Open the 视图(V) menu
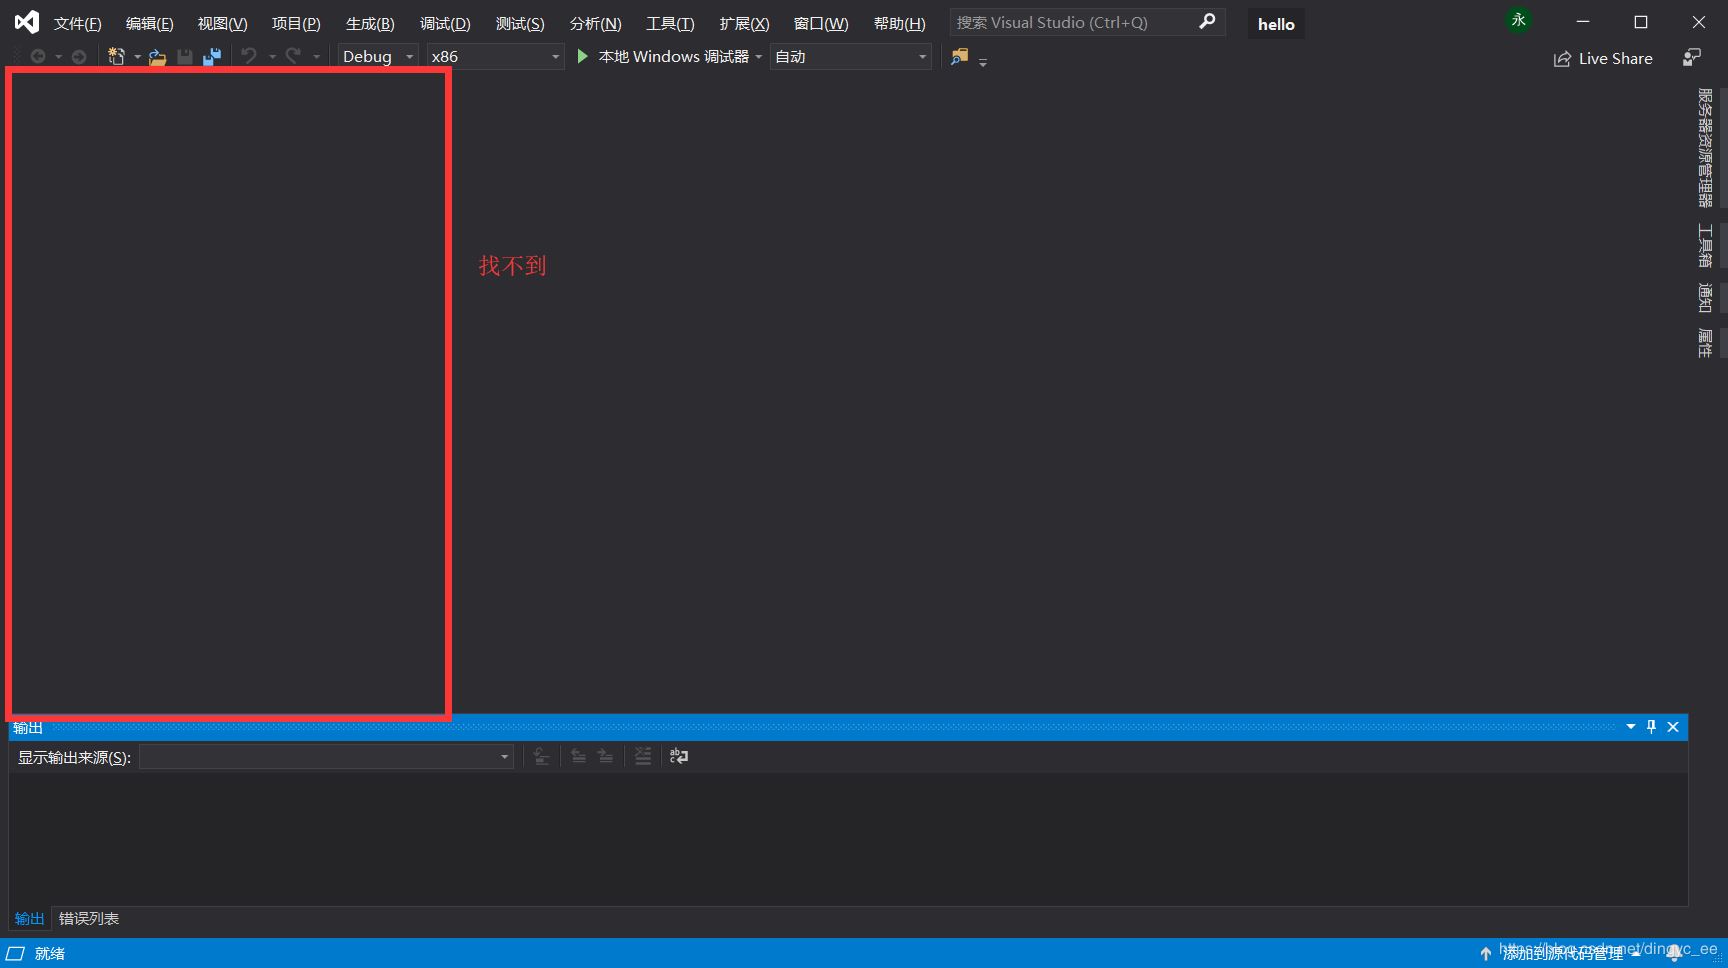 click(x=222, y=23)
